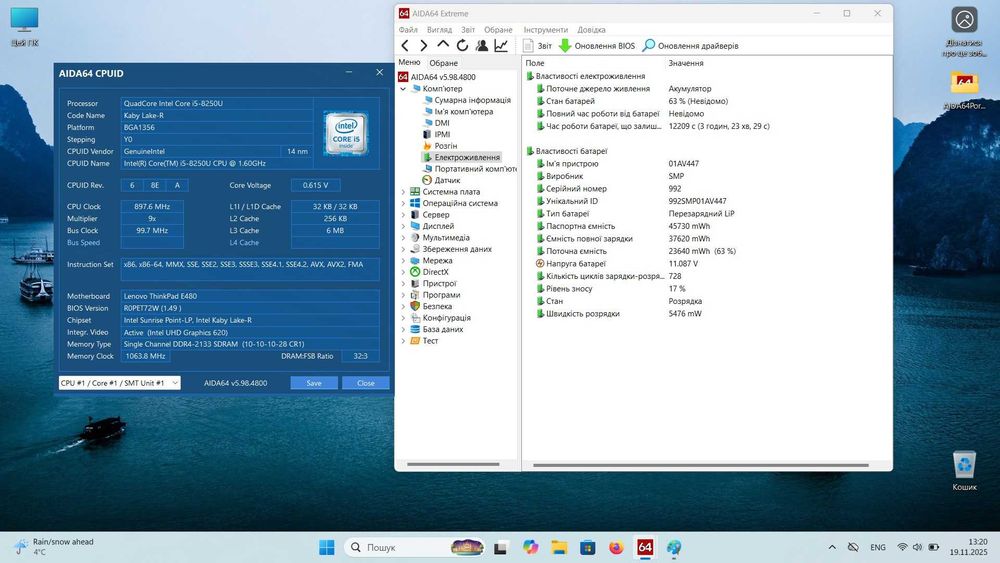The width and height of the screenshot is (1000, 563).
Task: Open the Звіт menu in menu bar
Action: (468, 29)
